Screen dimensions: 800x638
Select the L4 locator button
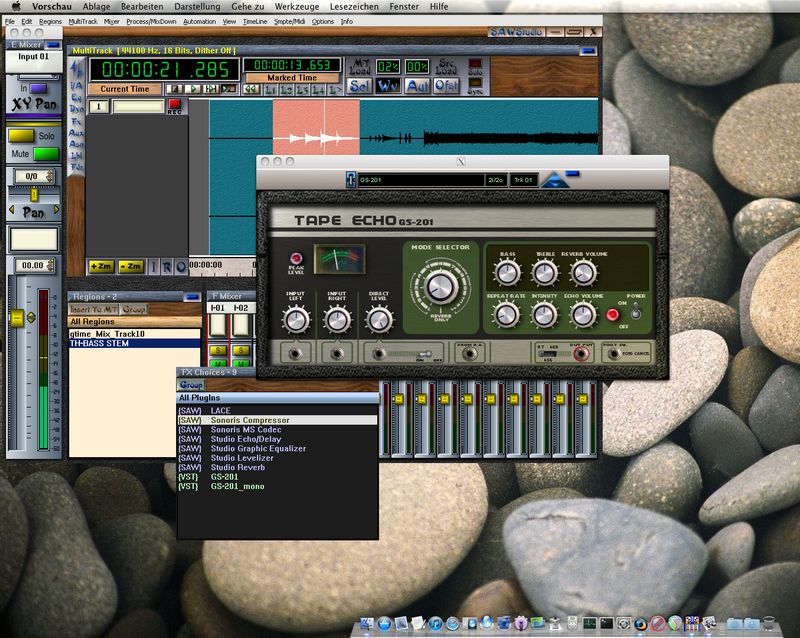(318, 89)
